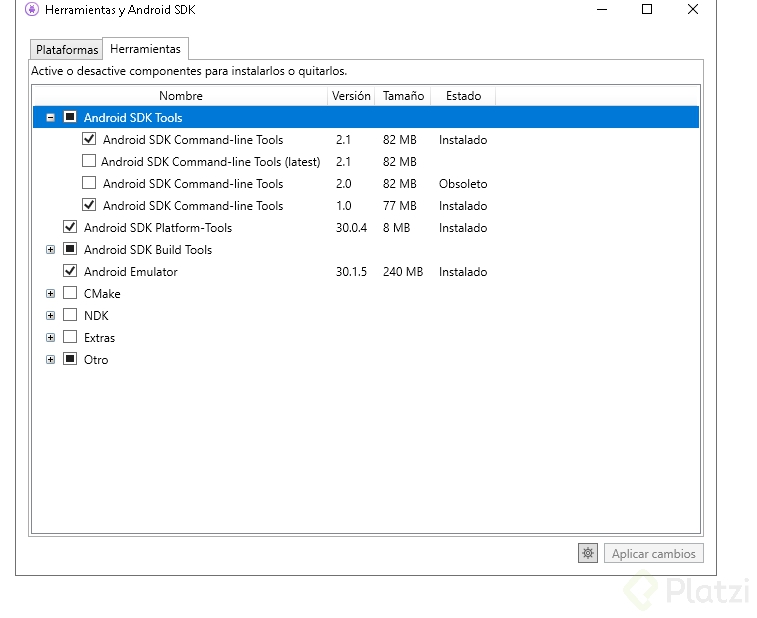757x618 pixels.
Task: Select the NDK row label
Action: click(96, 316)
